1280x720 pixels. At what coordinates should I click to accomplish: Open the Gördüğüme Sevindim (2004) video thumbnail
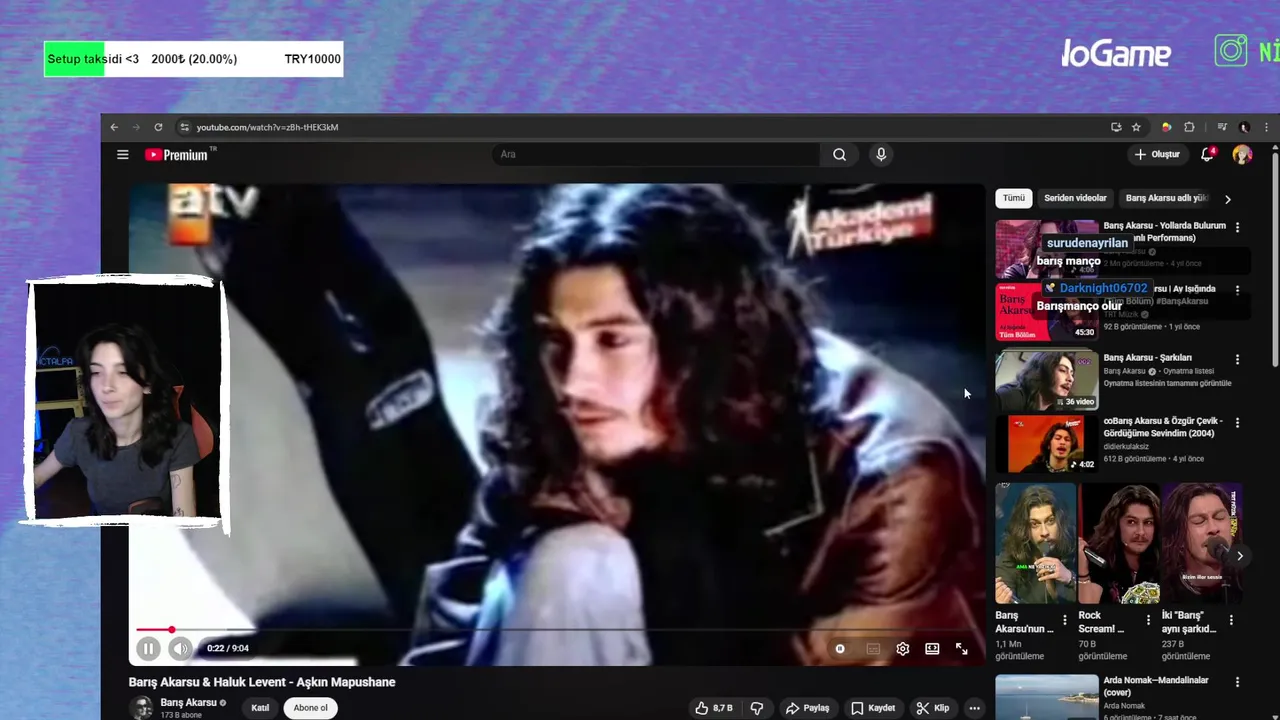[x=1046, y=444]
